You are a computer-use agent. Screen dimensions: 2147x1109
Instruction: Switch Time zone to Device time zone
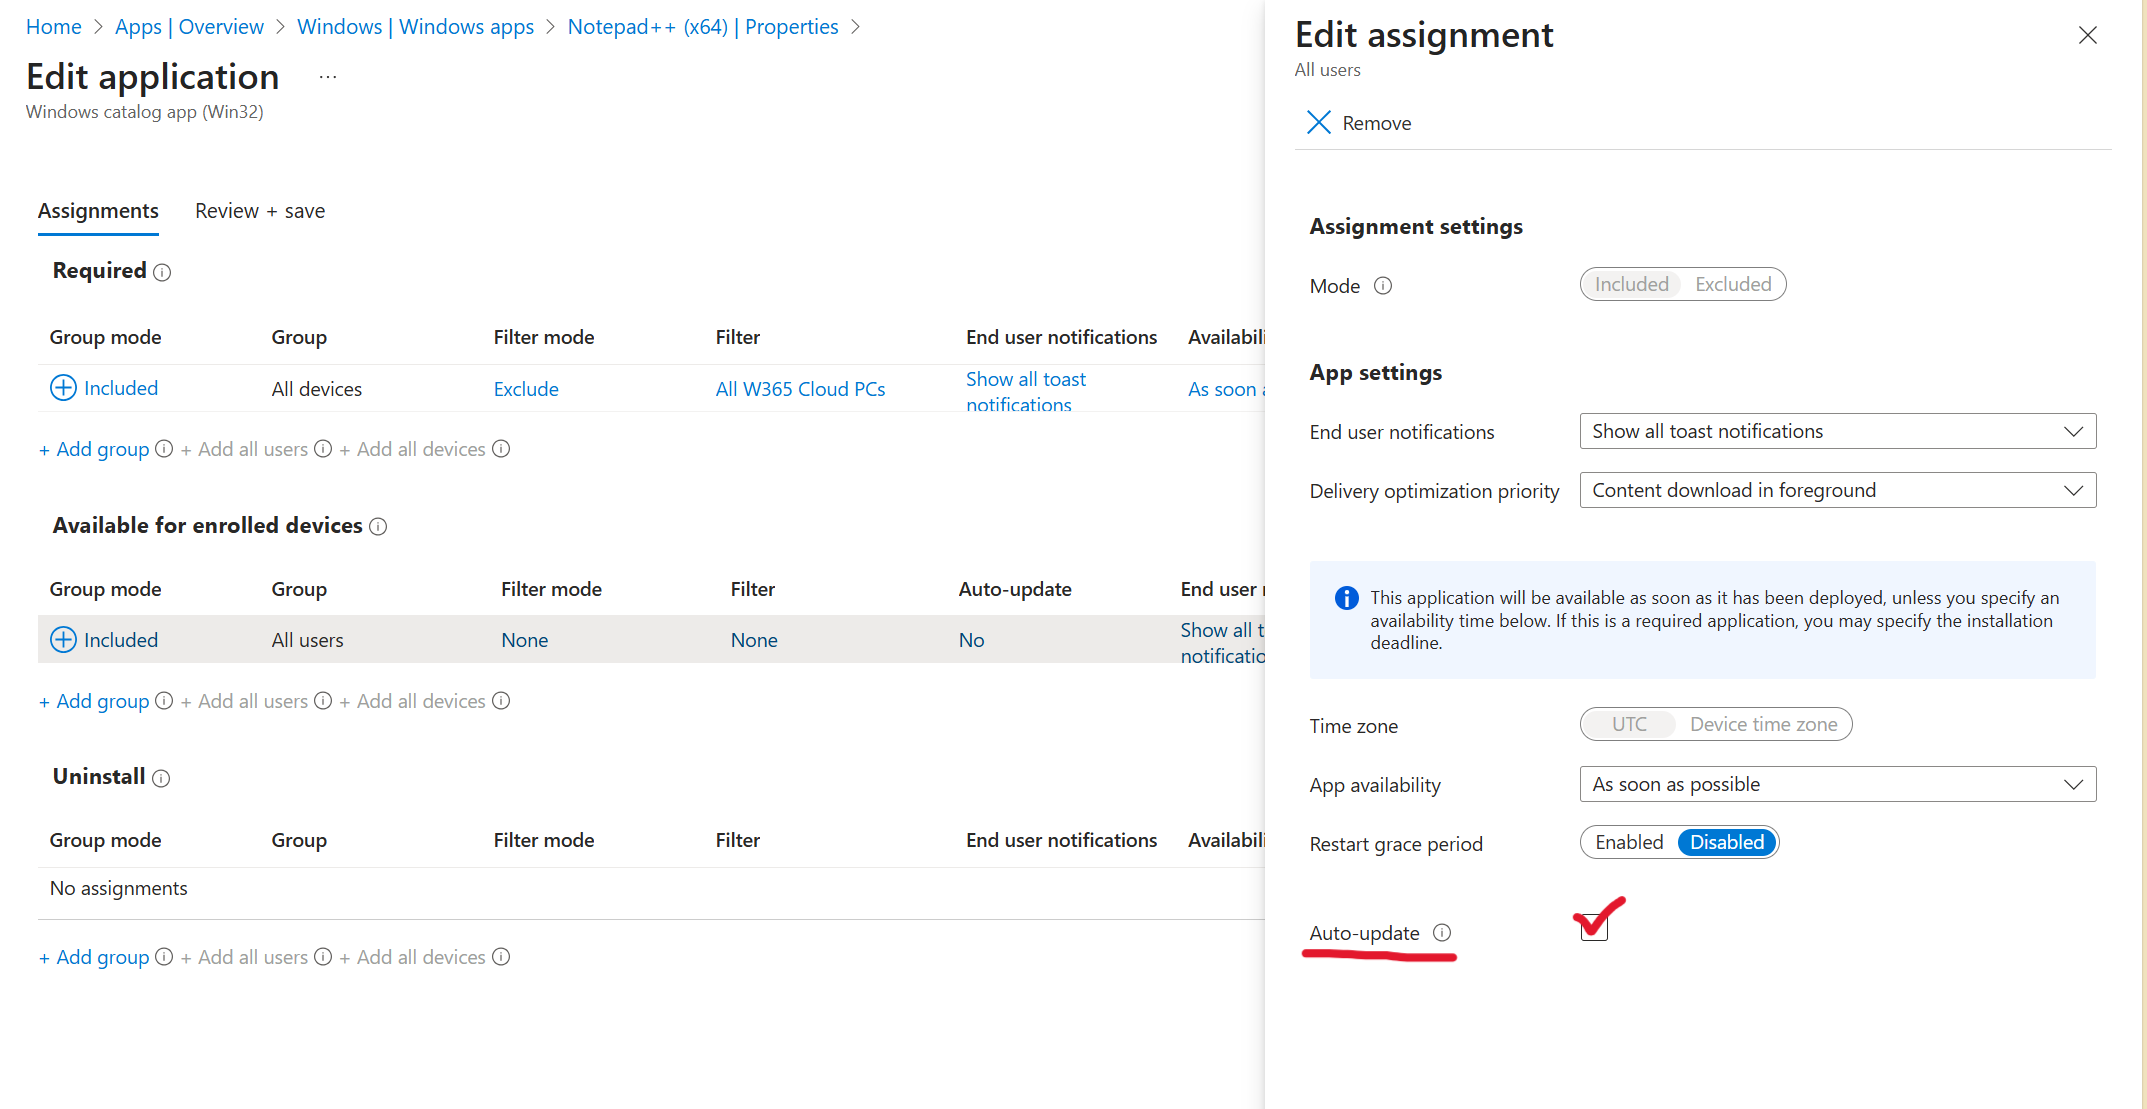pyautogui.click(x=1763, y=725)
